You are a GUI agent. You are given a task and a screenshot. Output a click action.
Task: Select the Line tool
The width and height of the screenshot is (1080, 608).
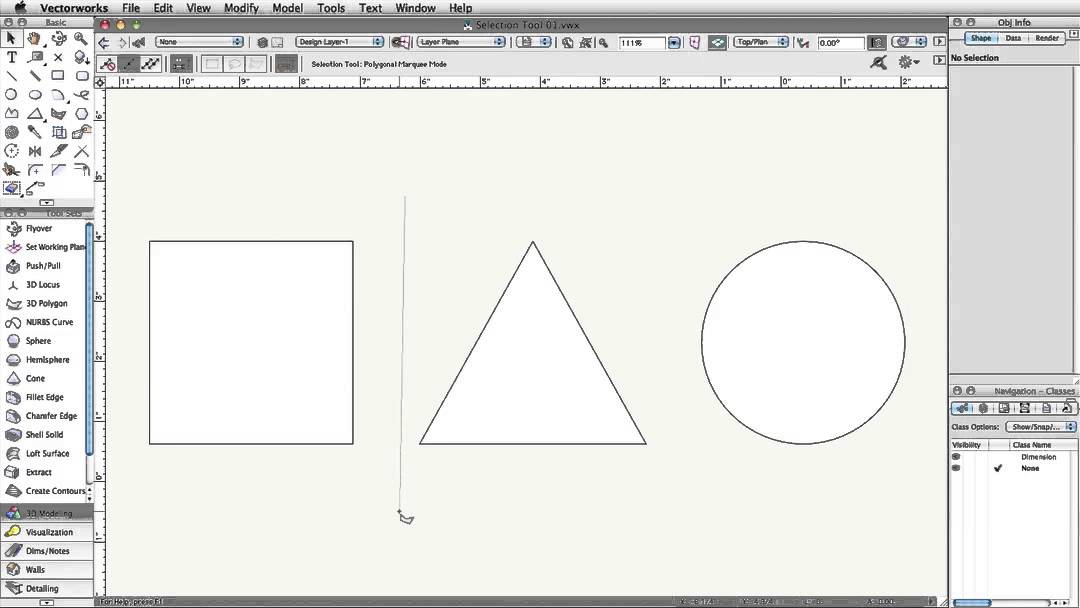pyautogui.click(x=11, y=76)
